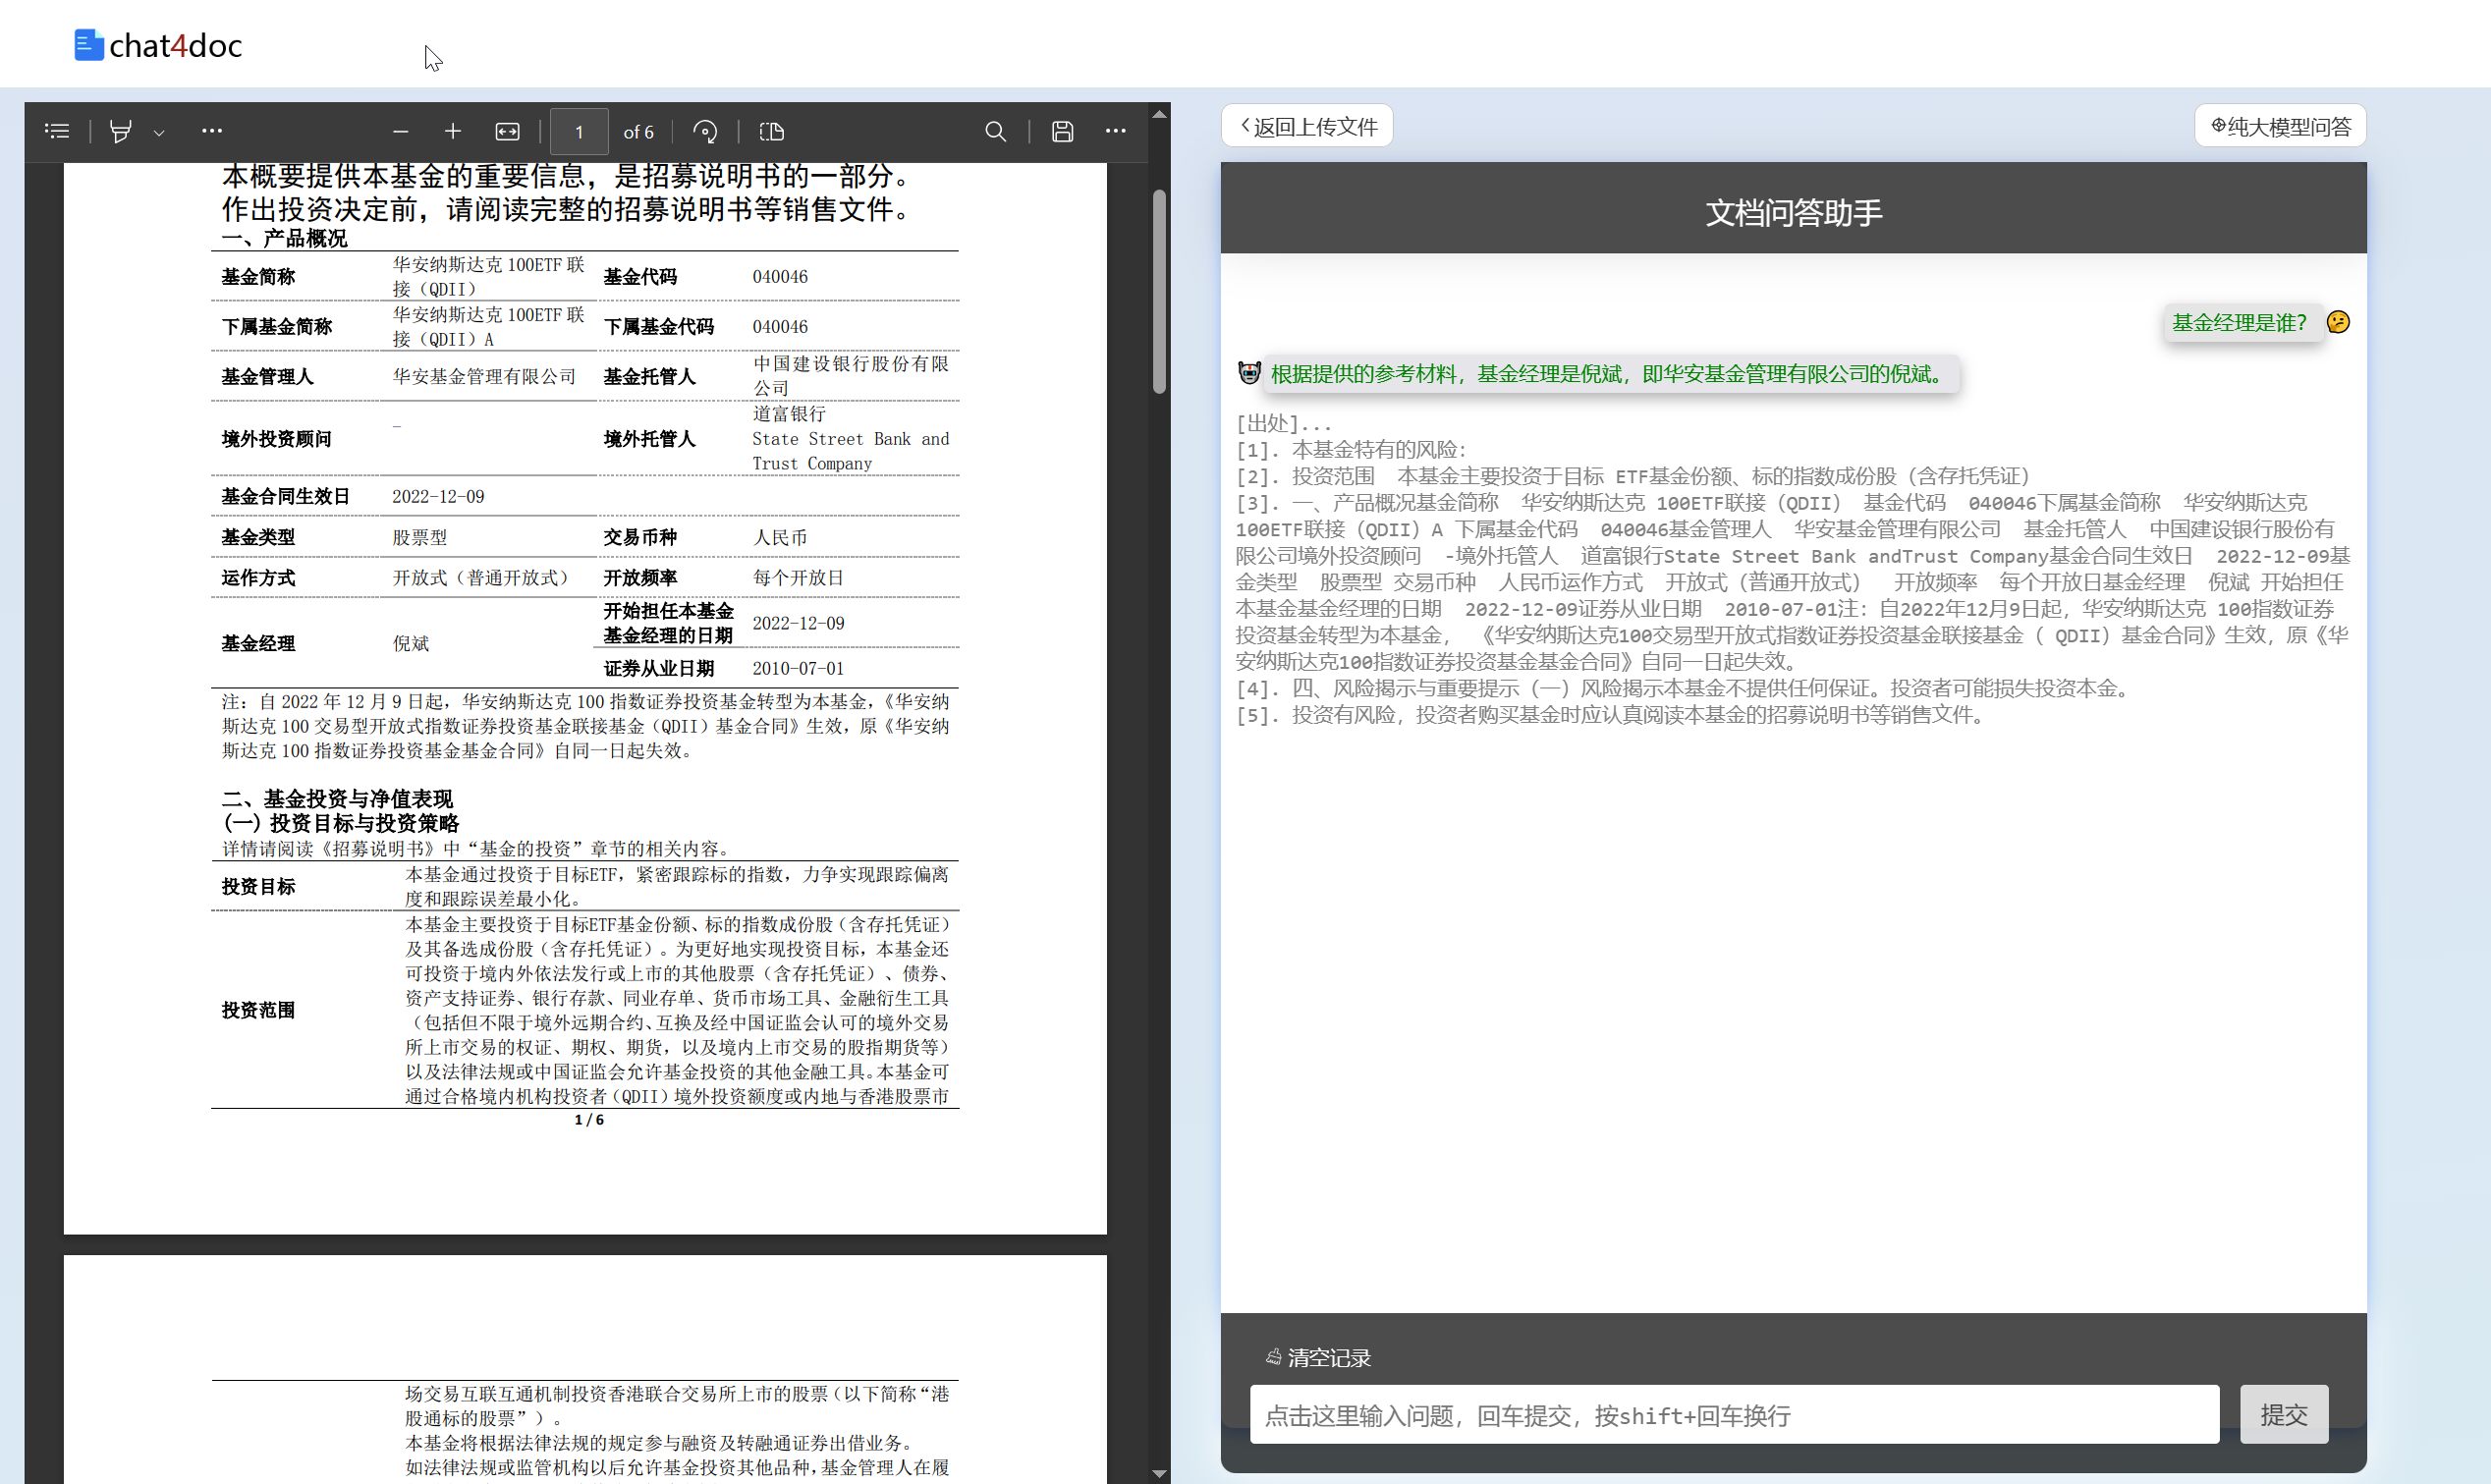Click the 基金合同生效日 date 2022-12-09
The height and width of the screenshot is (1484, 2491).
[438, 497]
